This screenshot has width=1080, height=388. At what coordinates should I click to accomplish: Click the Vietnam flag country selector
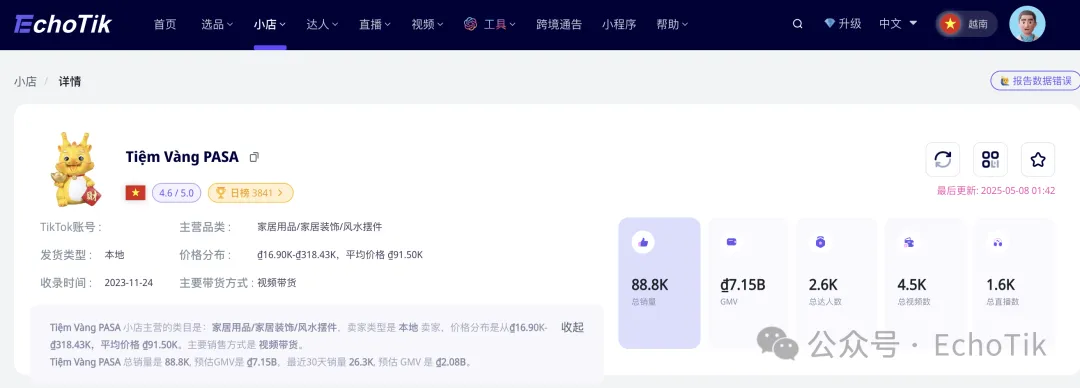(966, 24)
